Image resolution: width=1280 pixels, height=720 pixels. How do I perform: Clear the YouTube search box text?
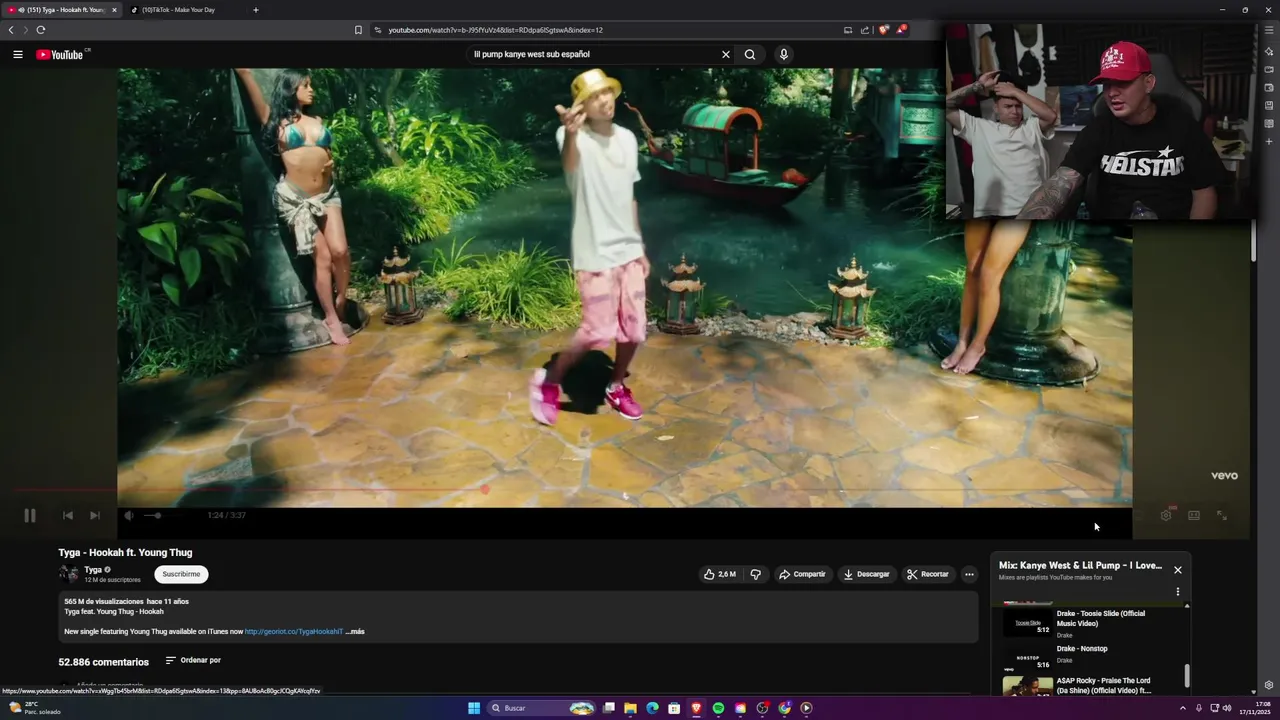[726, 54]
